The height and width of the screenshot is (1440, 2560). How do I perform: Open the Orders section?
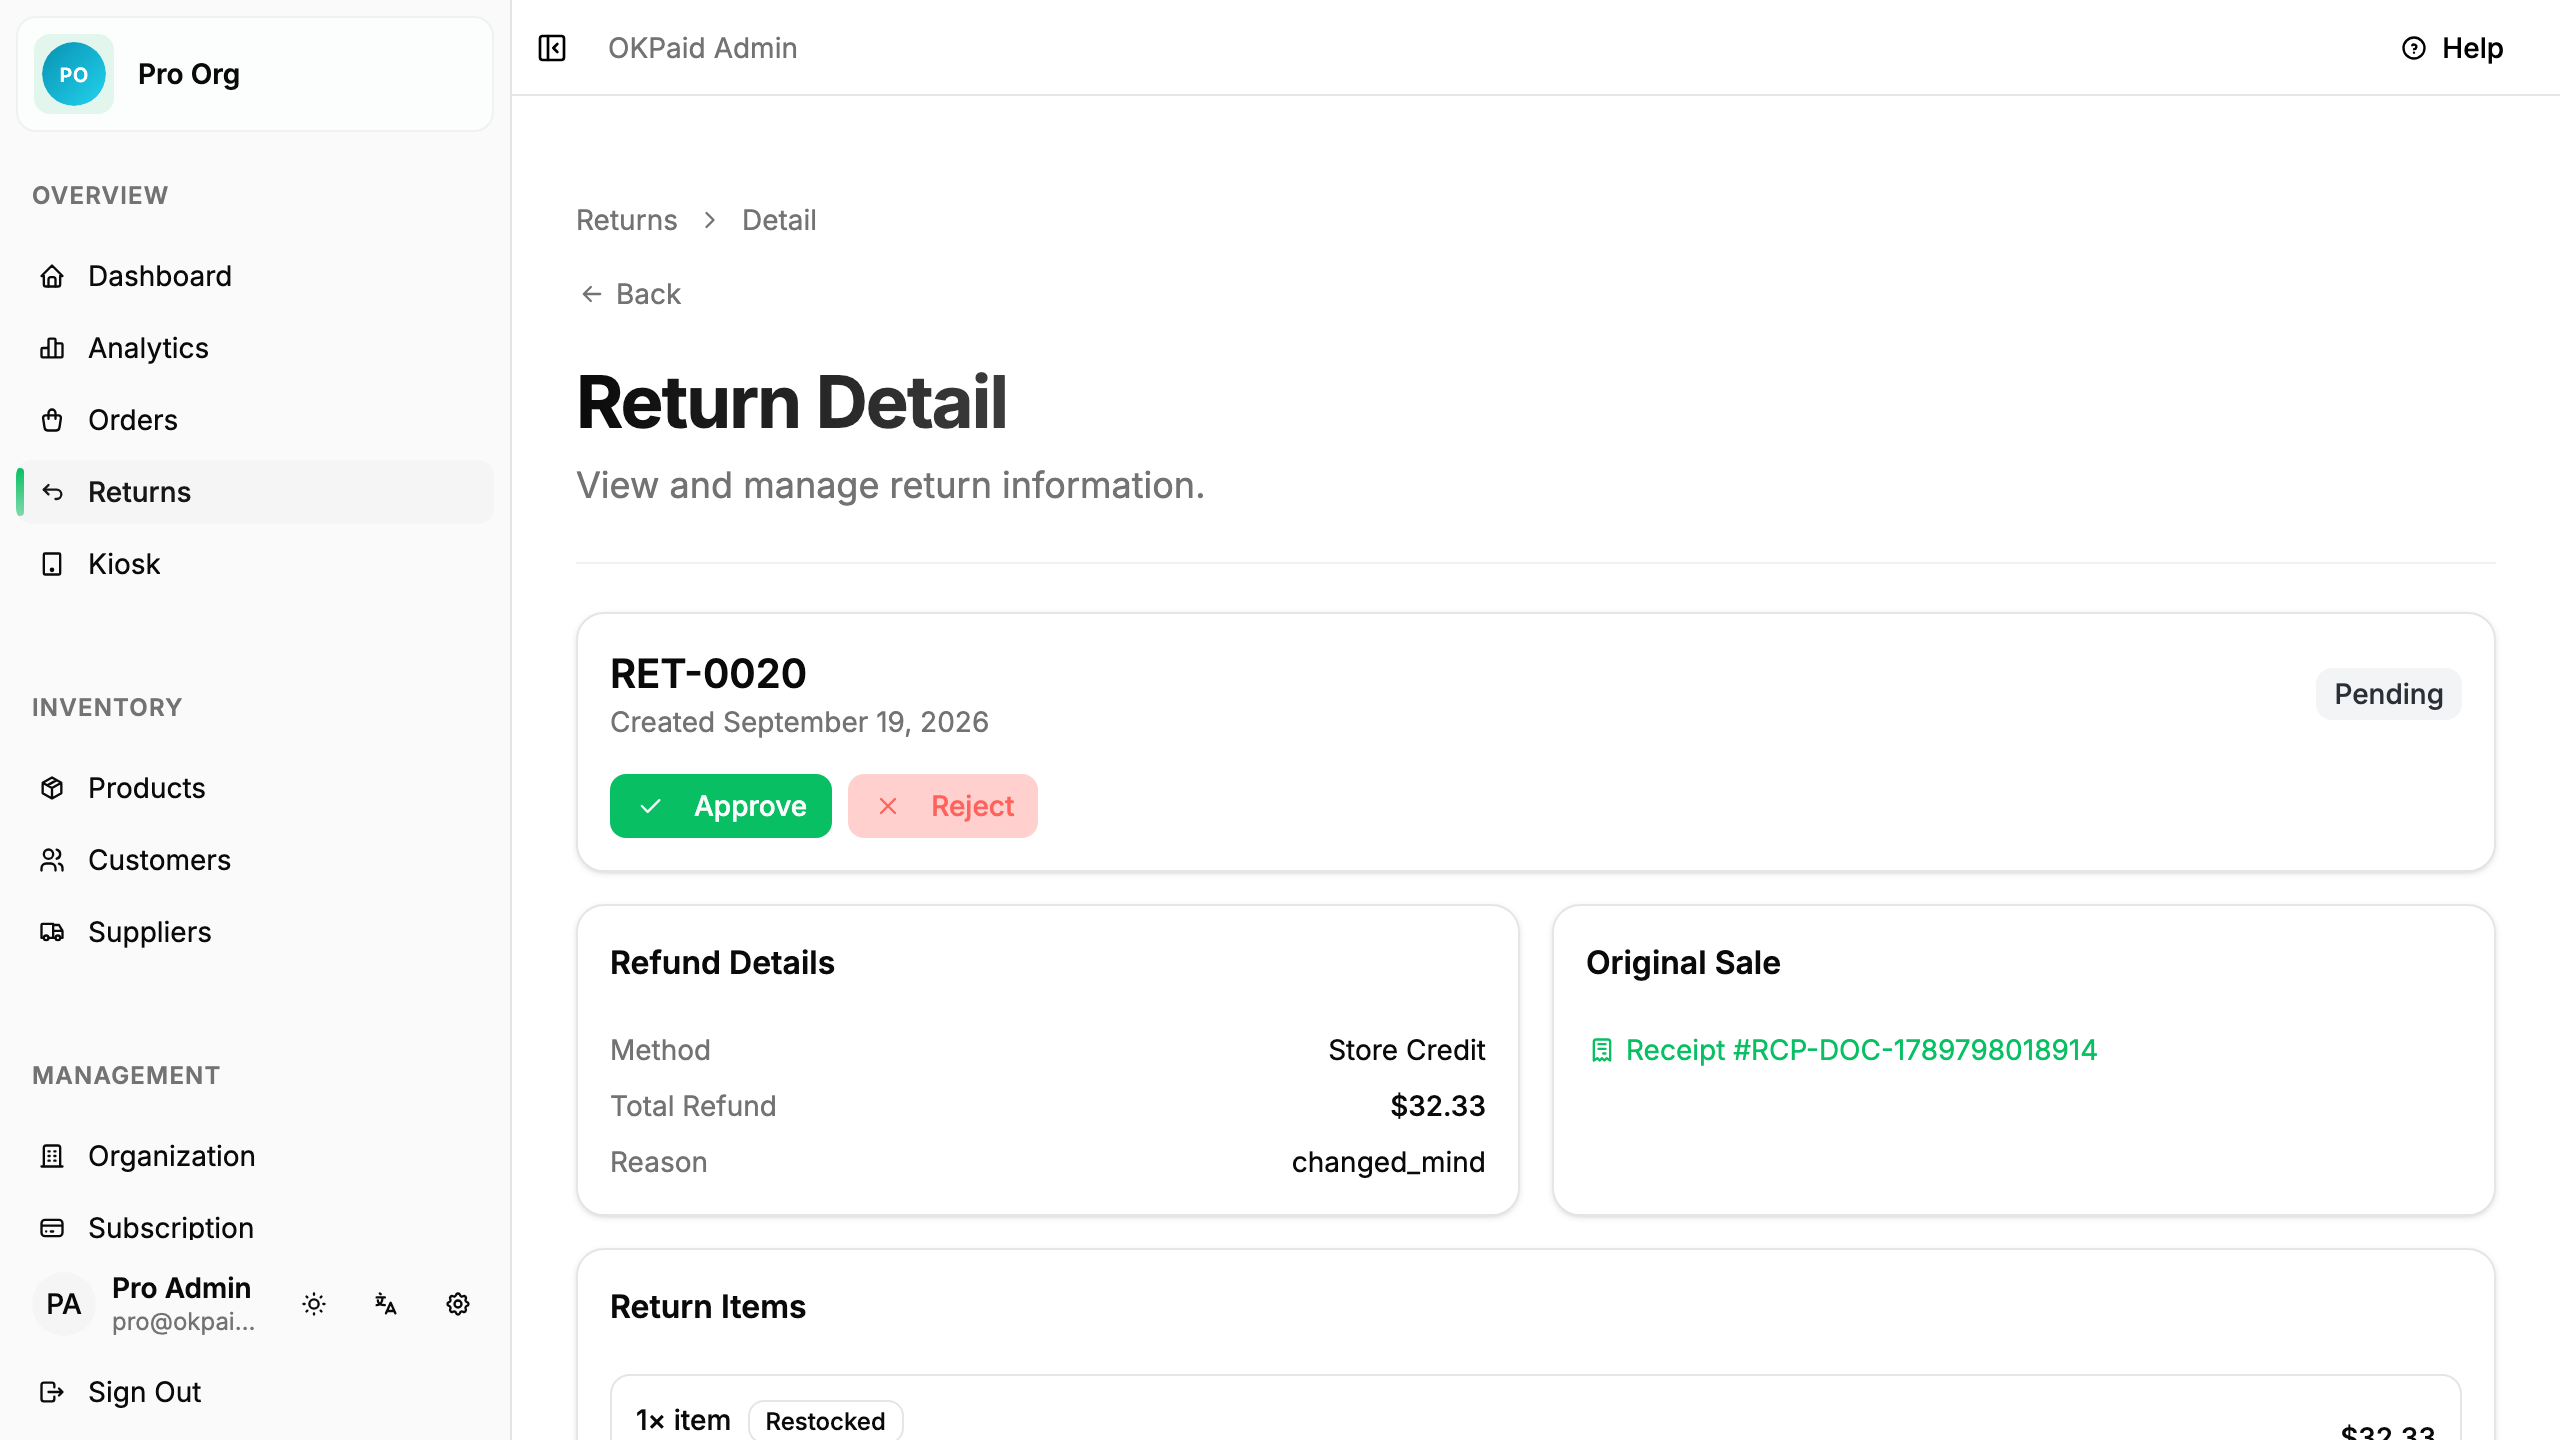pyautogui.click(x=255, y=420)
